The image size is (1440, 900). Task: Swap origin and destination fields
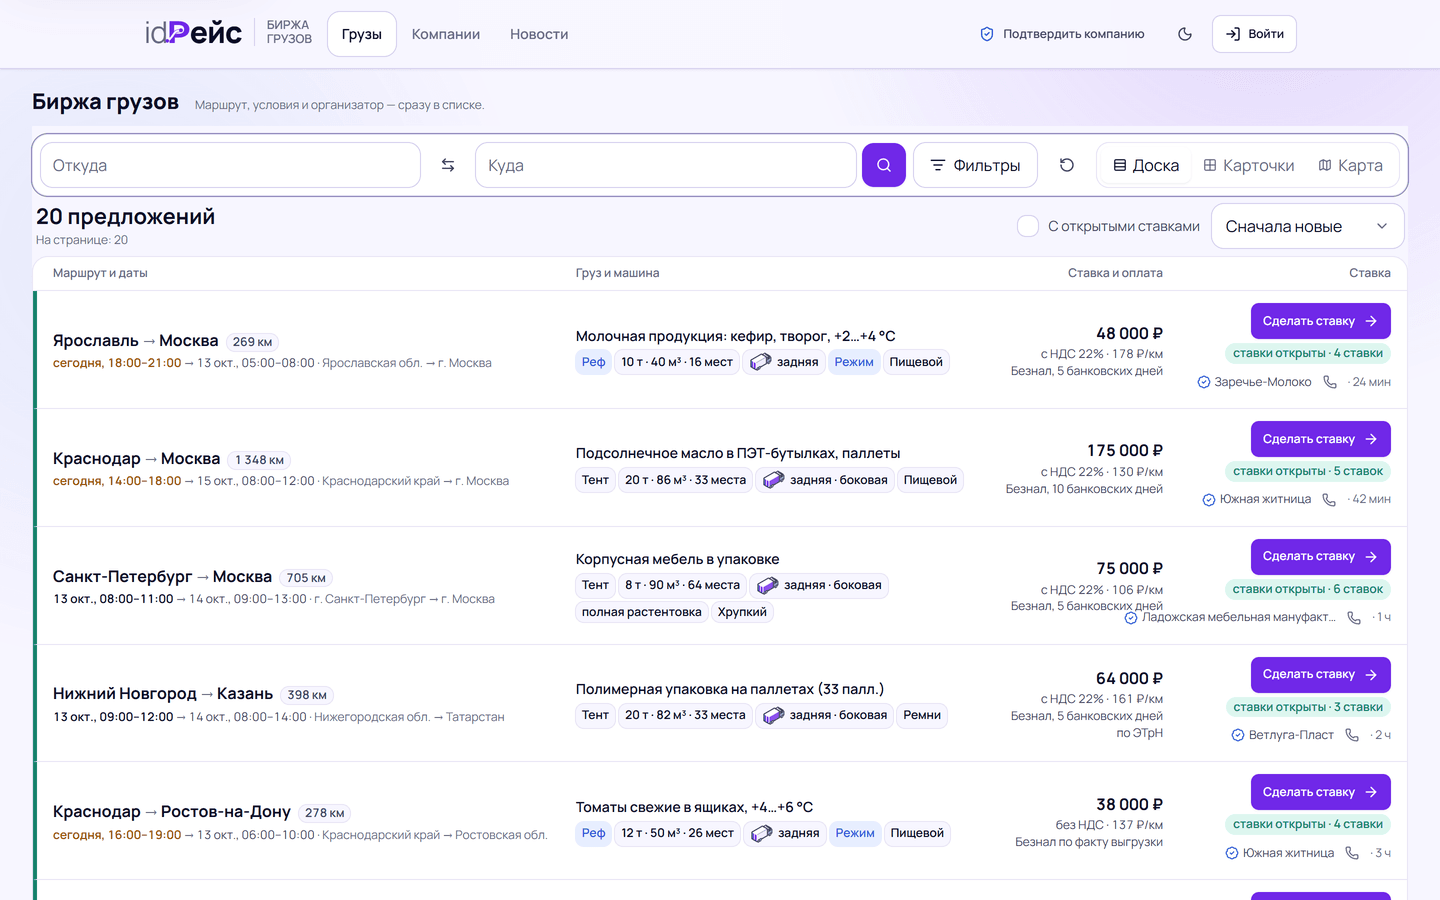click(x=448, y=165)
